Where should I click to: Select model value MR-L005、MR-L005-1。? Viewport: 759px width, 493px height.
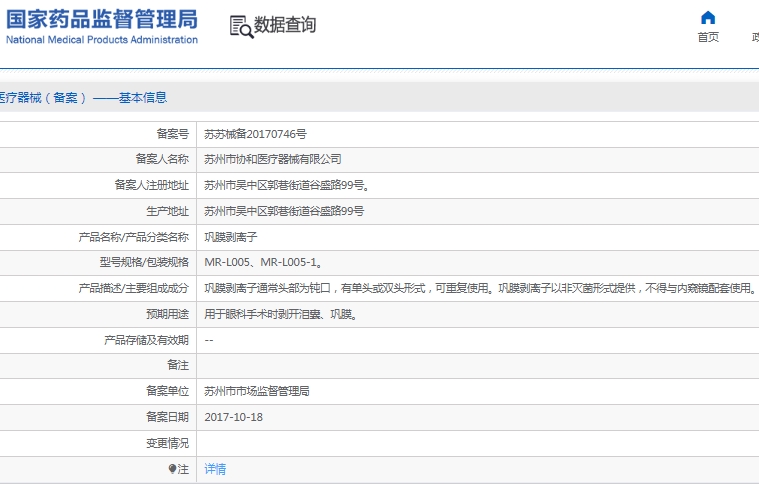[264, 262]
